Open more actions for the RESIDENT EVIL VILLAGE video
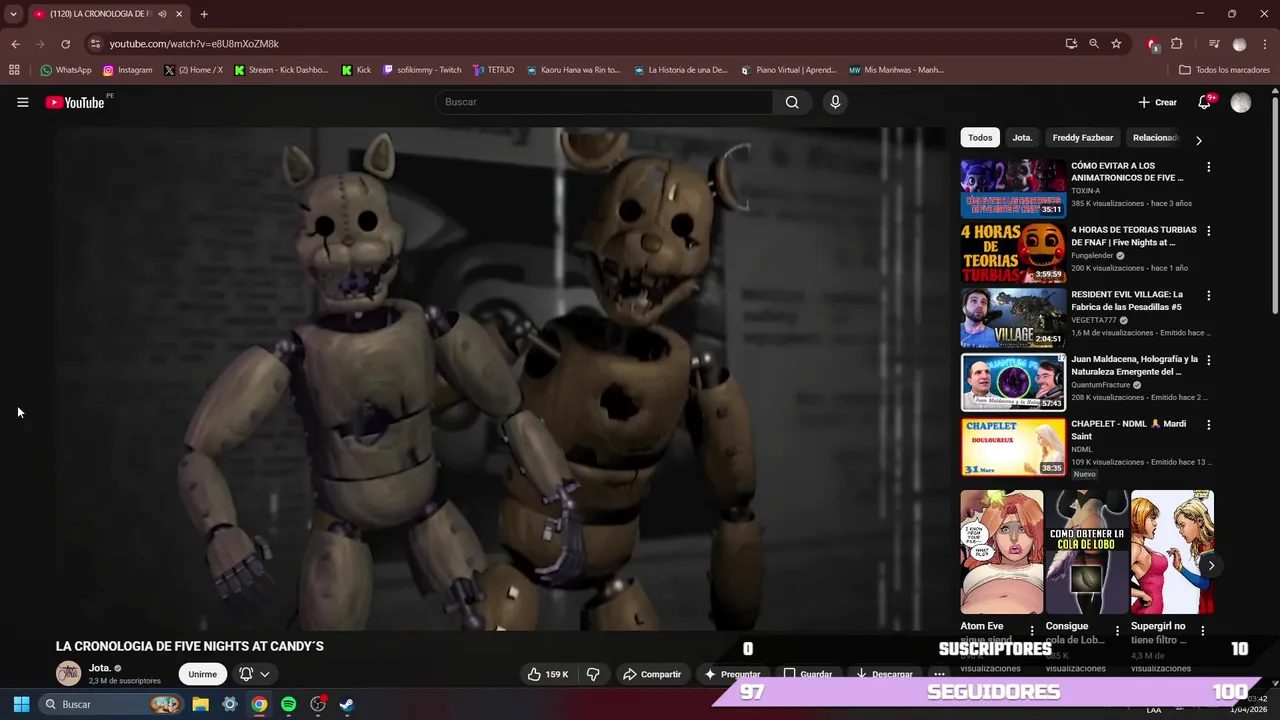Image resolution: width=1280 pixels, height=720 pixels. click(1208, 296)
